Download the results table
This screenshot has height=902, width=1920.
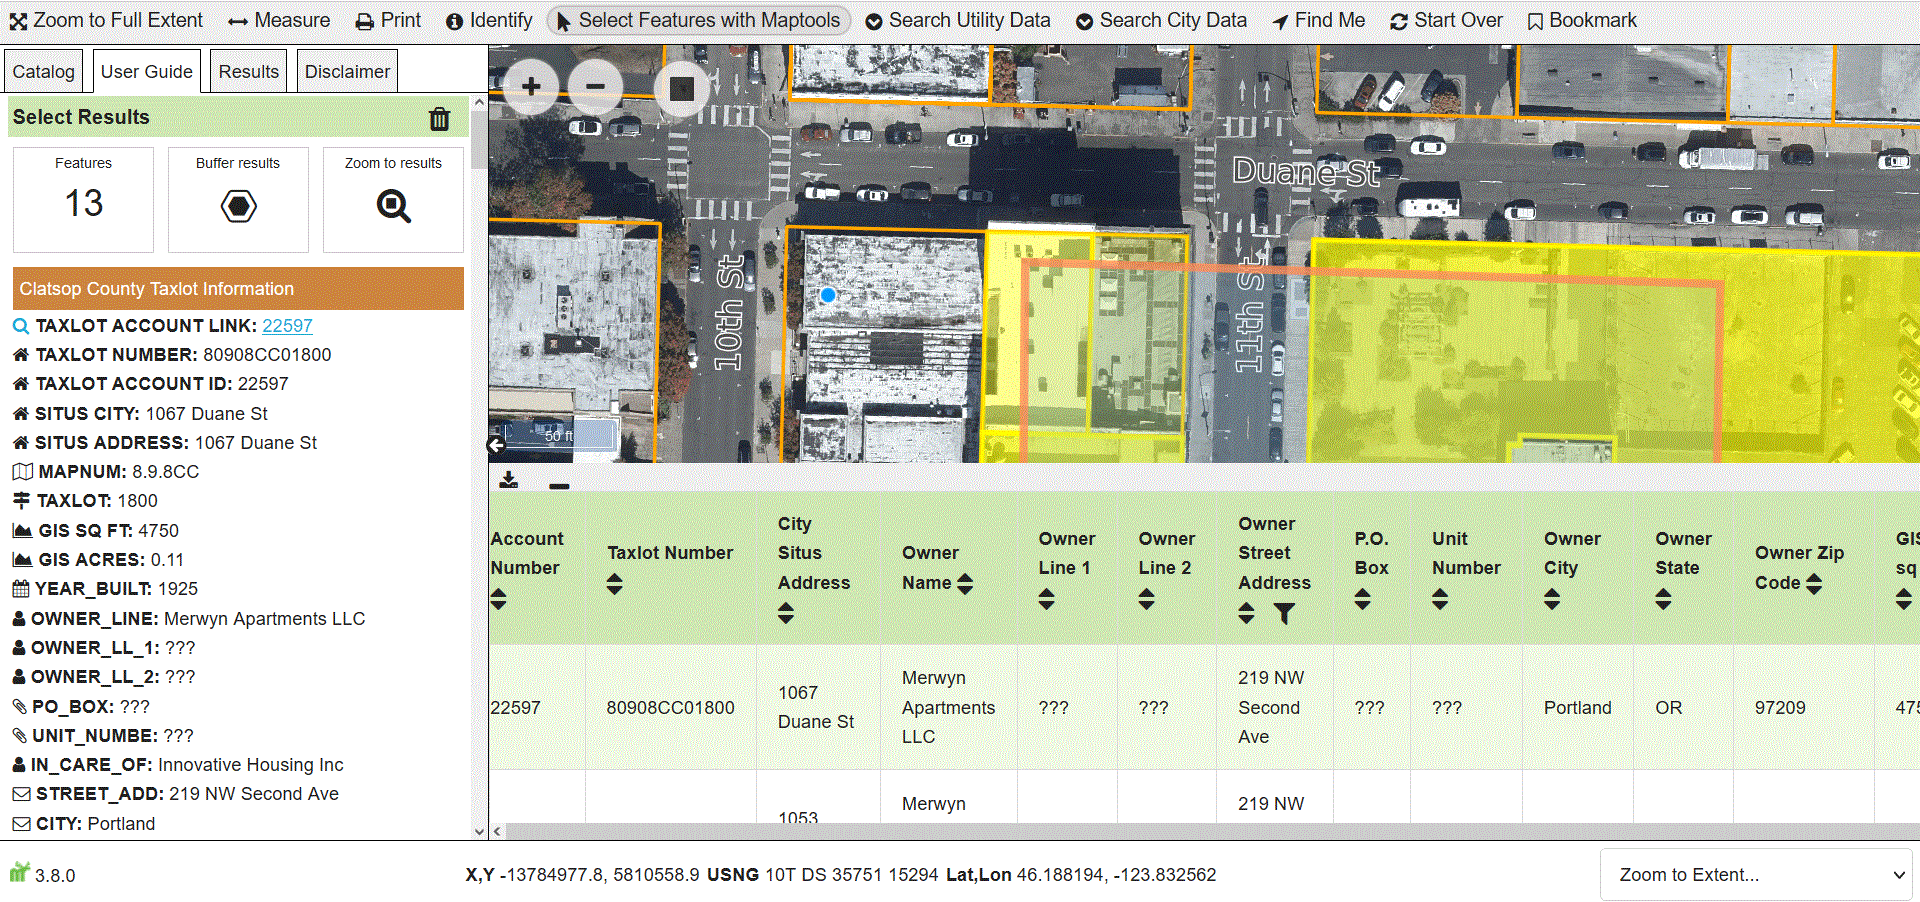509,480
